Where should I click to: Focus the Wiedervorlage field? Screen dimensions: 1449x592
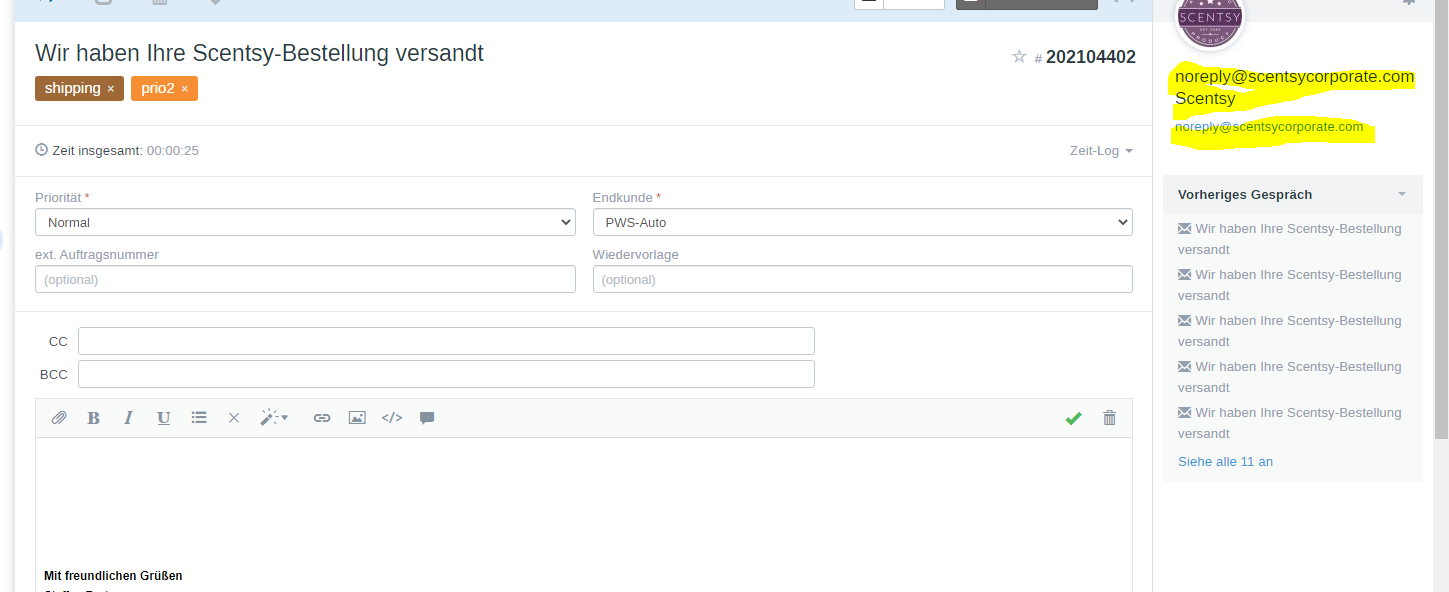[862, 279]
